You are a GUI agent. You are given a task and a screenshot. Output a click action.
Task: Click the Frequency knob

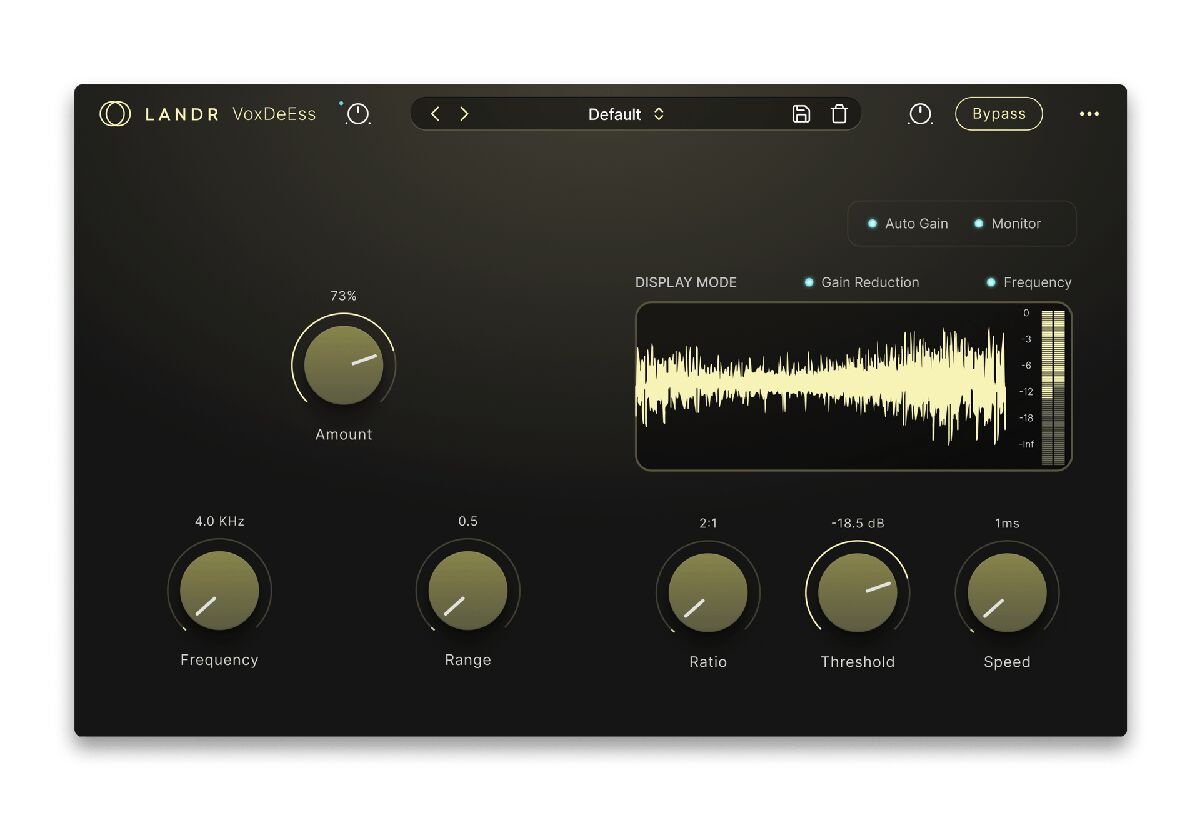[x=219, y=591]
